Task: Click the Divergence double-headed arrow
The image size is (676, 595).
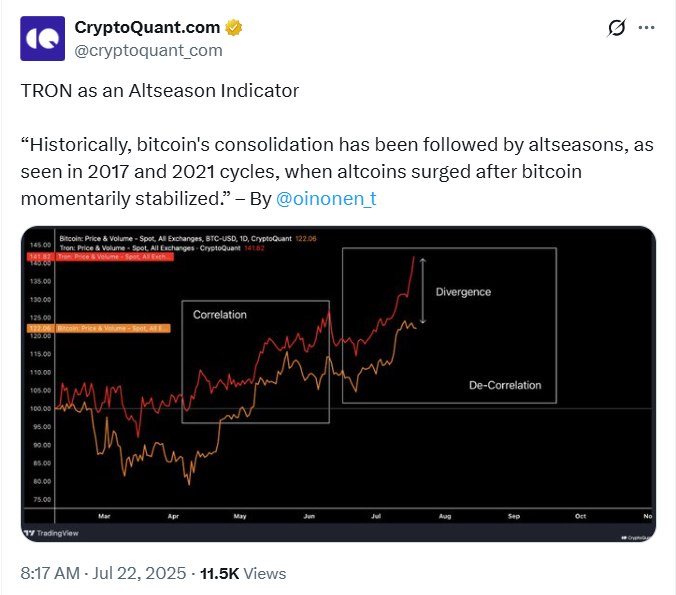Action: pyautogui.click(x=424, y=291)
